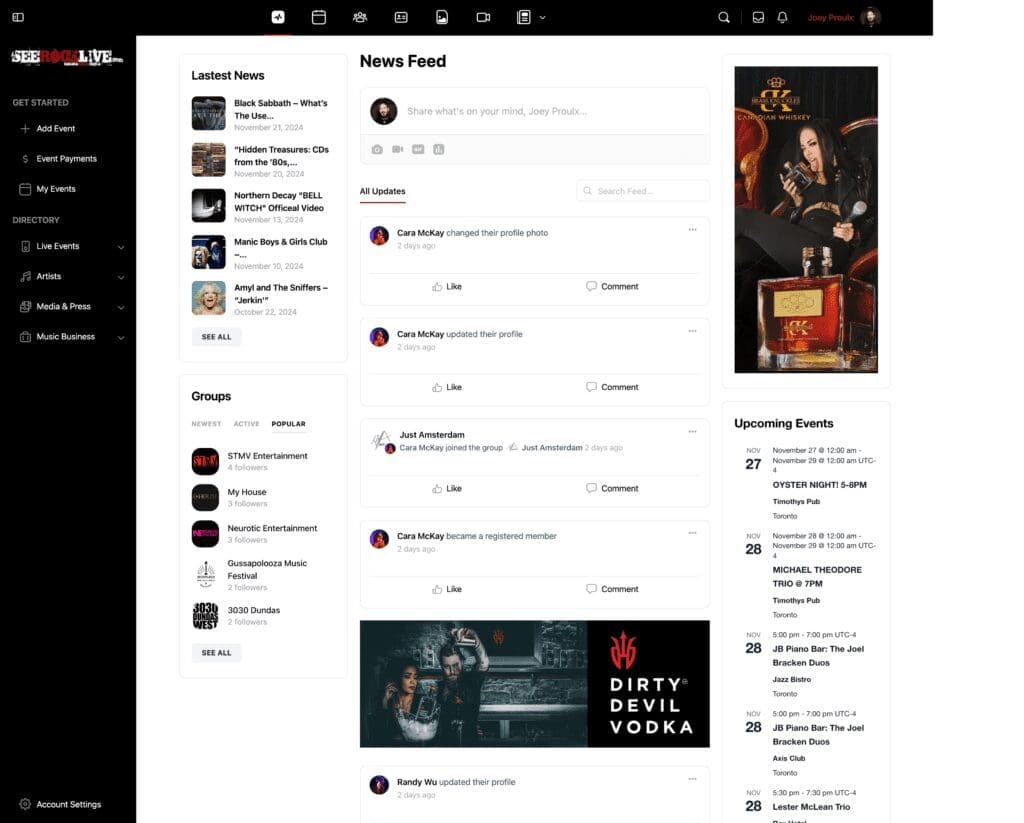Select the Active groups tab
This screenshot has height=823, width=1024.
tap(246, 424)
